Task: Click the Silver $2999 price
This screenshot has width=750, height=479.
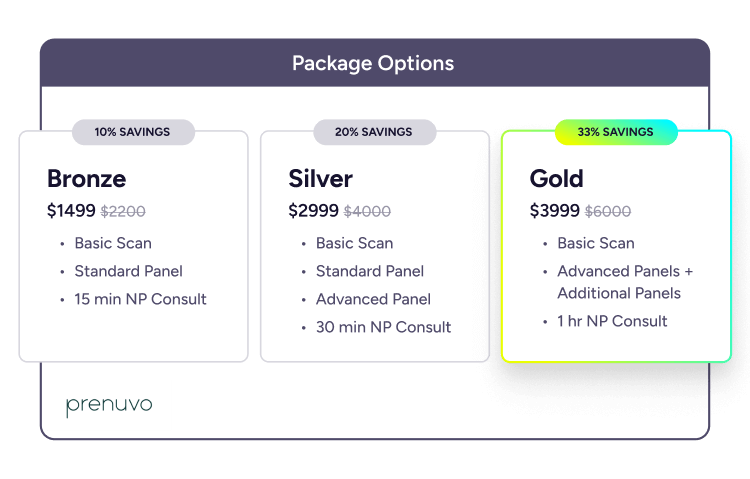Action: pos(313,211)
